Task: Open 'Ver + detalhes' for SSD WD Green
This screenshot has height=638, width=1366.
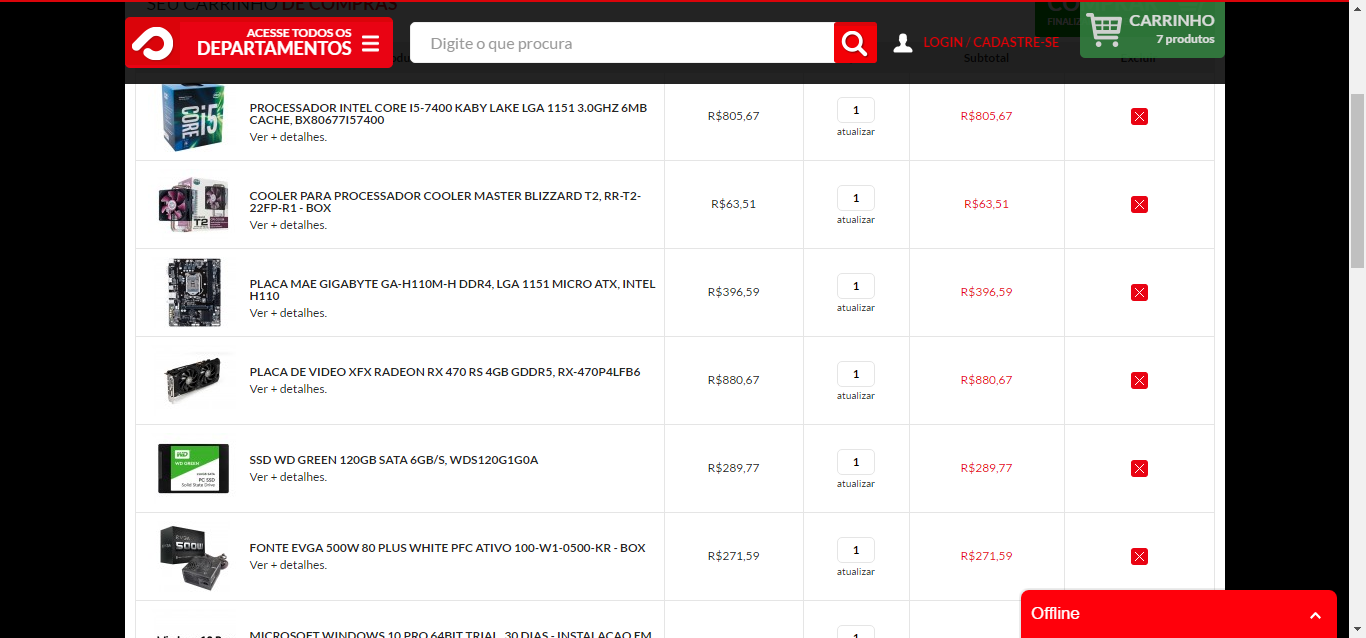Action: 288,477
